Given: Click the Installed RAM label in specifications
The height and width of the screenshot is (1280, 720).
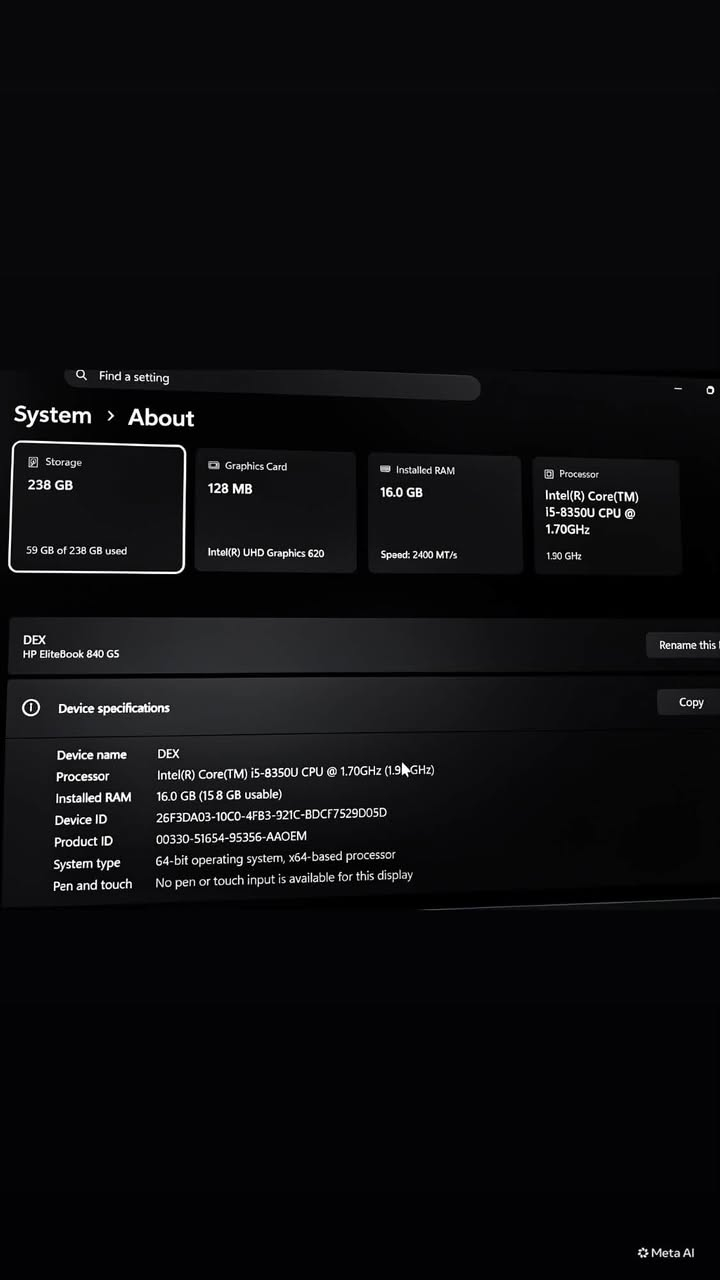Looking at the screenshot, I should coord(93,798).
